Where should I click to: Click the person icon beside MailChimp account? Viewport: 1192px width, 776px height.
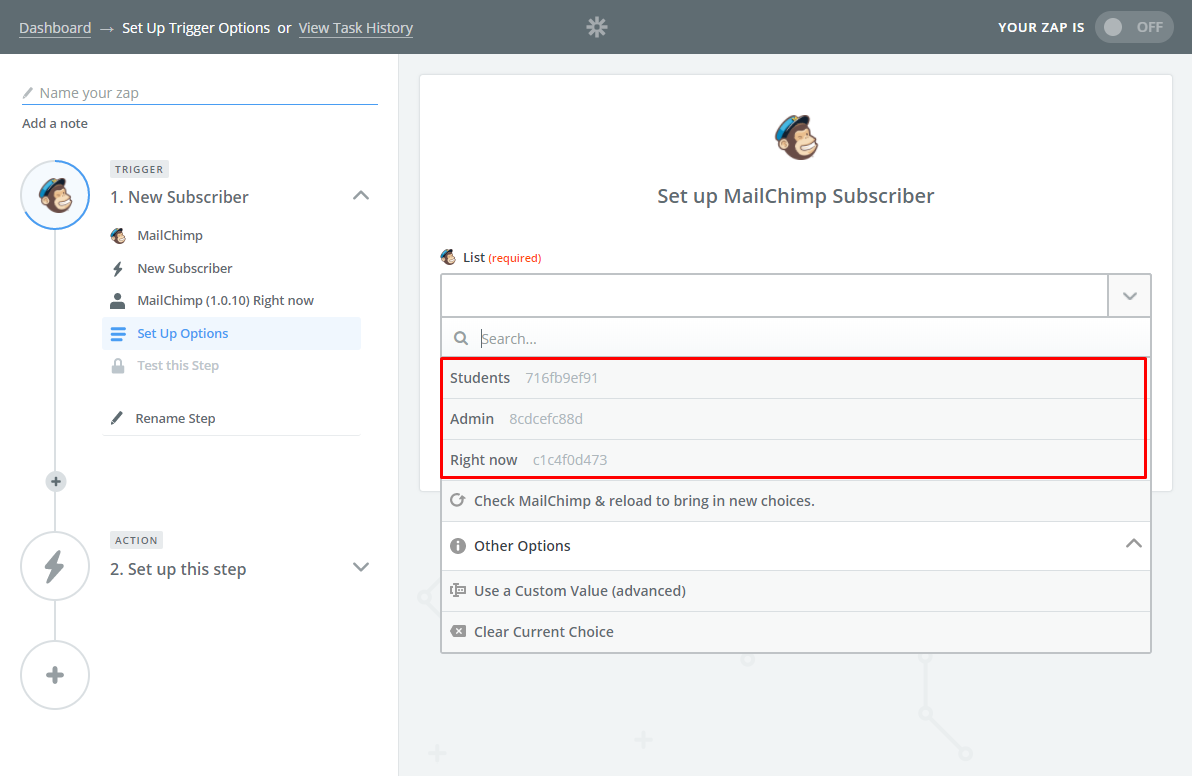click(x=118, y=301)
